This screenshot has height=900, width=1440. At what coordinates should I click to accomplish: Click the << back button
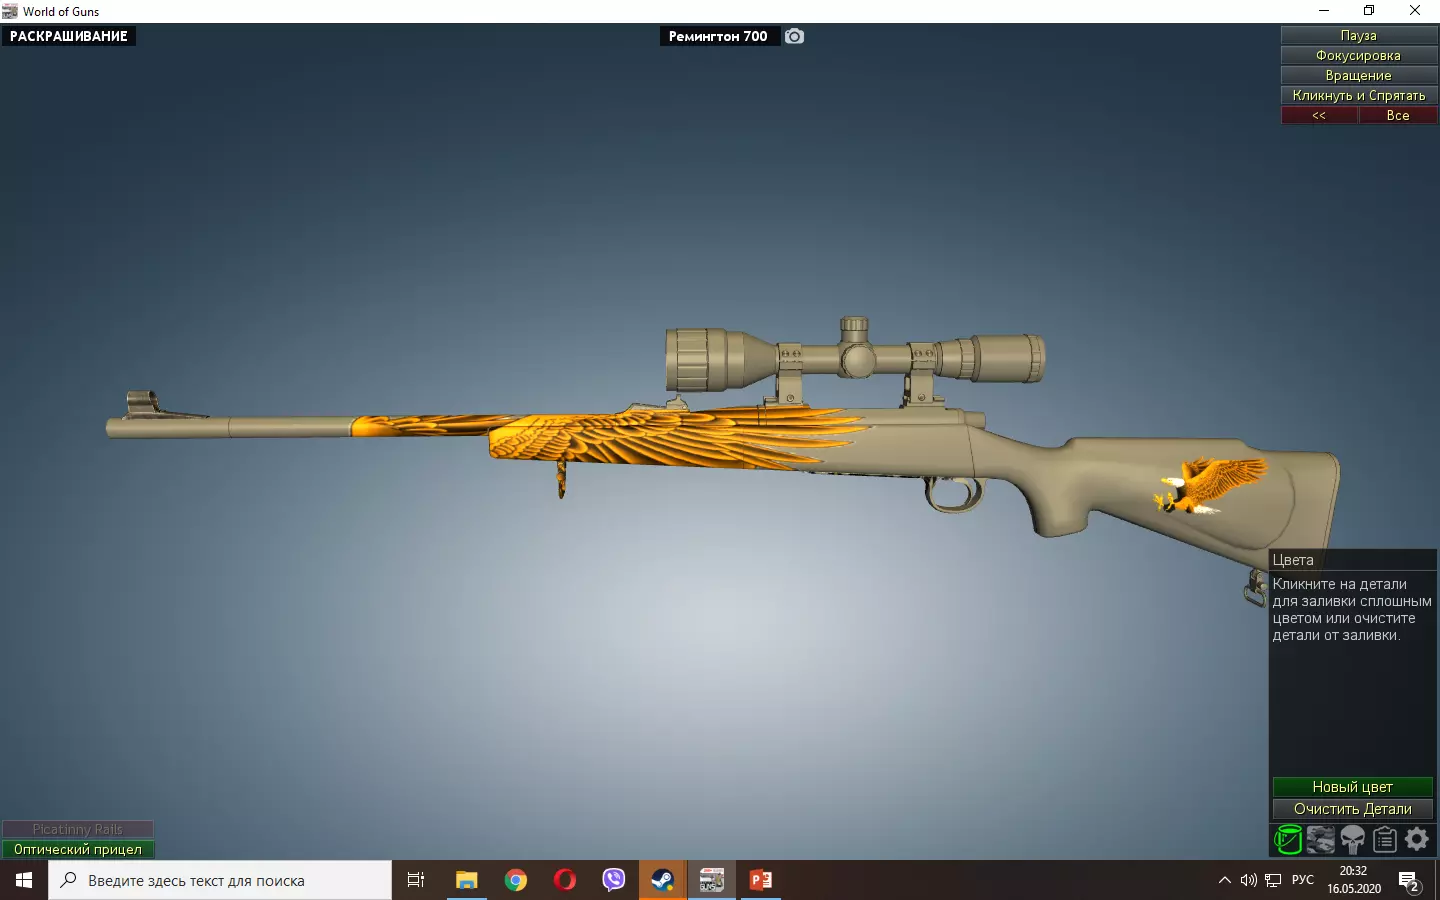point(1319,115)
